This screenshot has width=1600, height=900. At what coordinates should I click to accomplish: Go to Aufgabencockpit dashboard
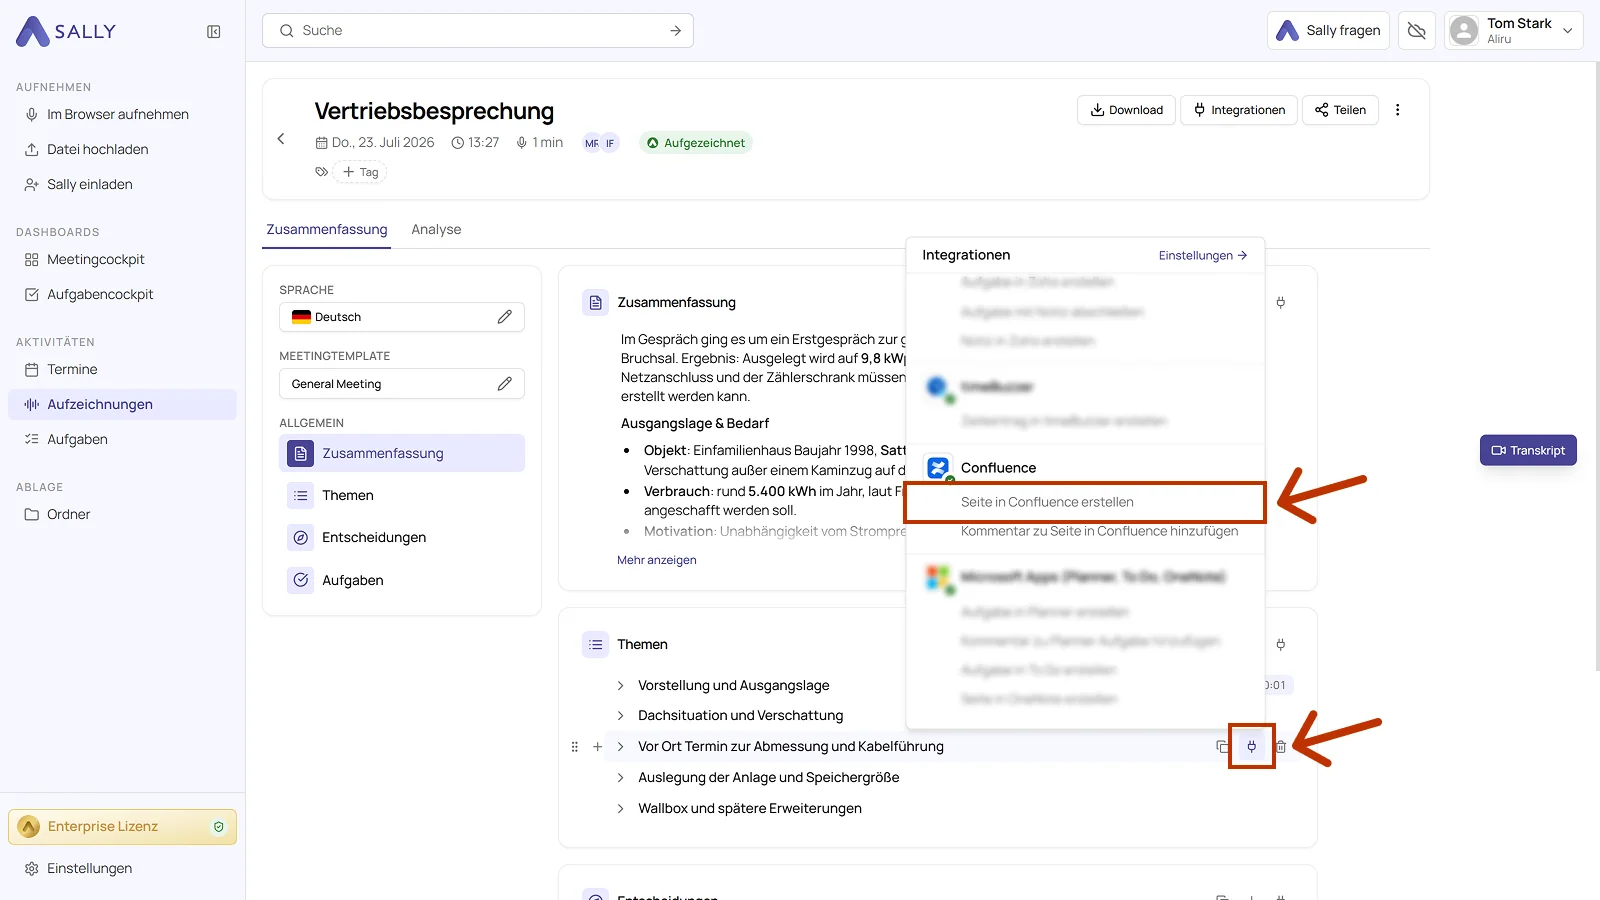[100, 294]
